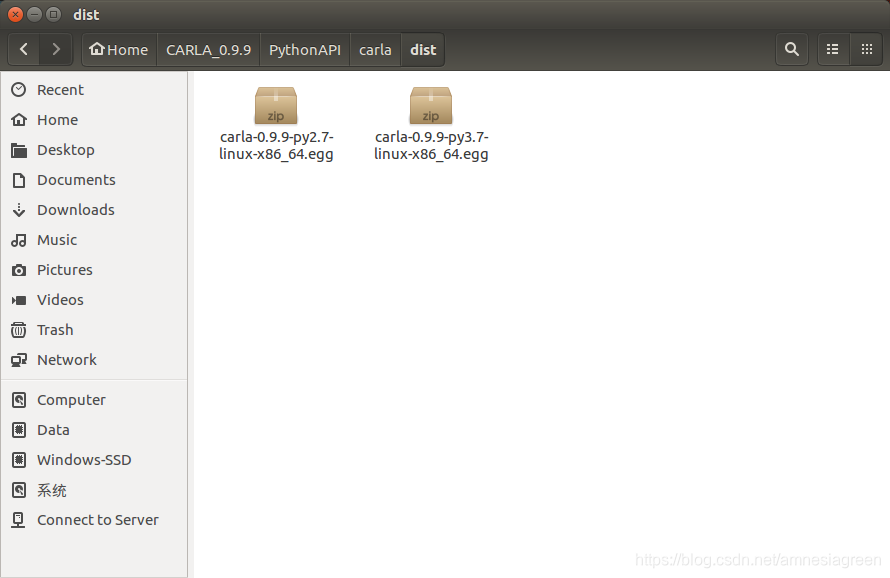Open the Documents sidebar entry label
Viewport: 890px width, 578px height.
(76, 180)
